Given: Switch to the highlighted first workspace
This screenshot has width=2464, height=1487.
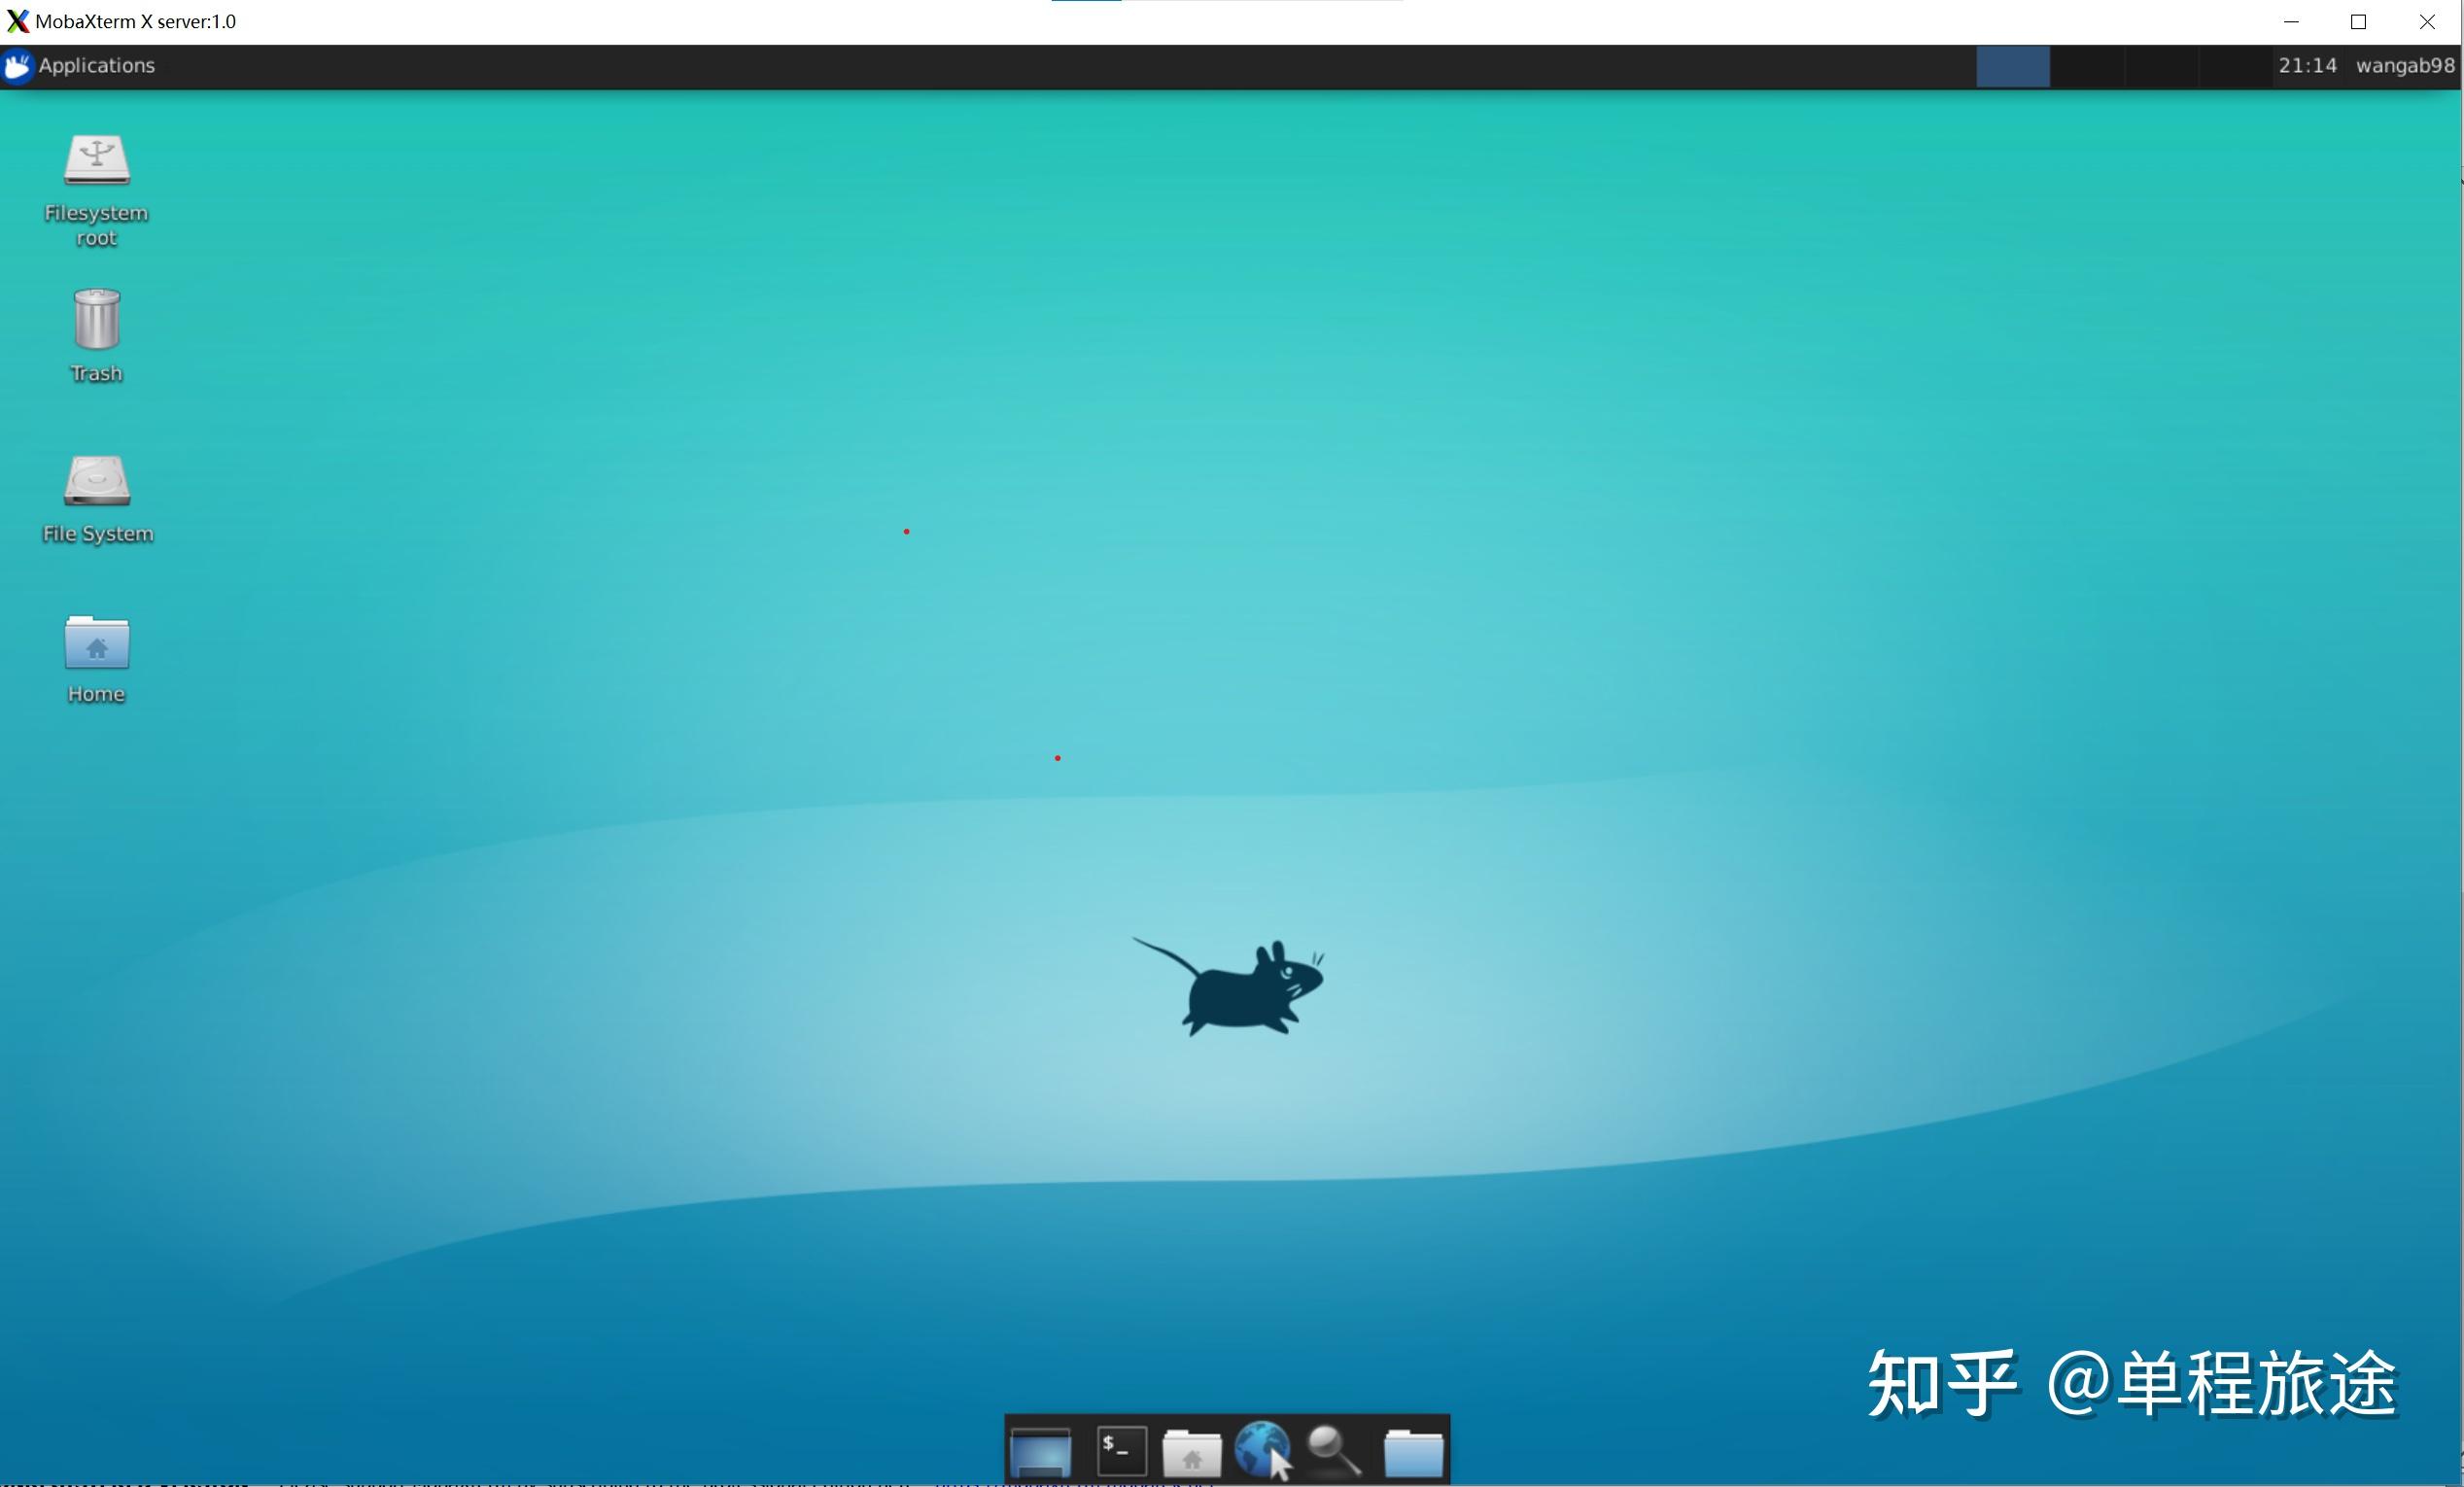Looking at the screenshot, I should (2012, 66).
